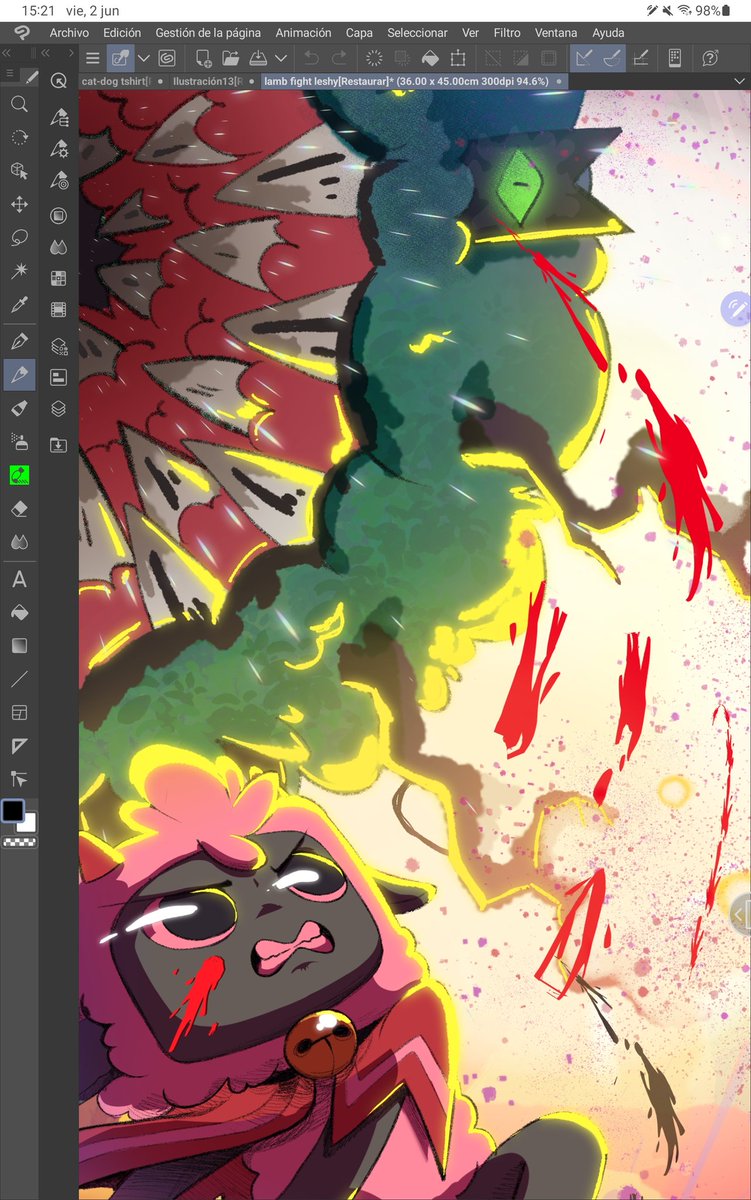
Task: Open the Filtro menu
Action: [507, 33]
